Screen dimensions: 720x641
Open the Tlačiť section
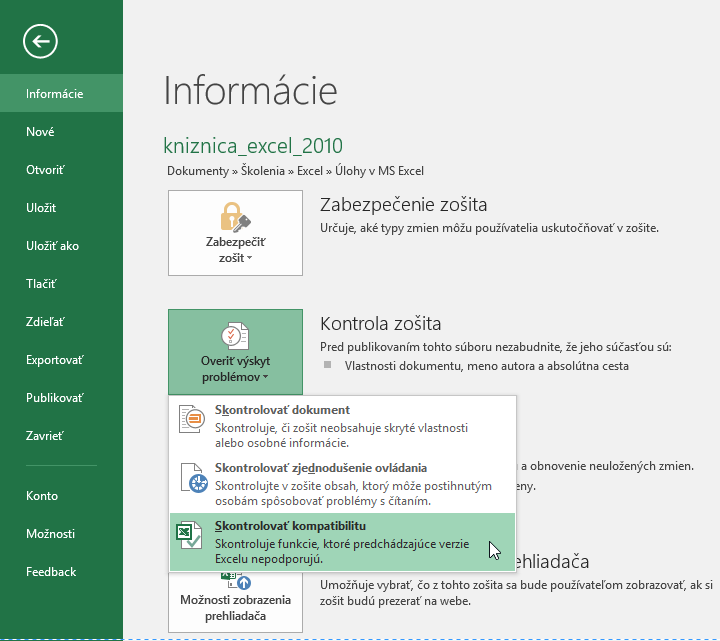pyautogui.click(x=62, y=284)
